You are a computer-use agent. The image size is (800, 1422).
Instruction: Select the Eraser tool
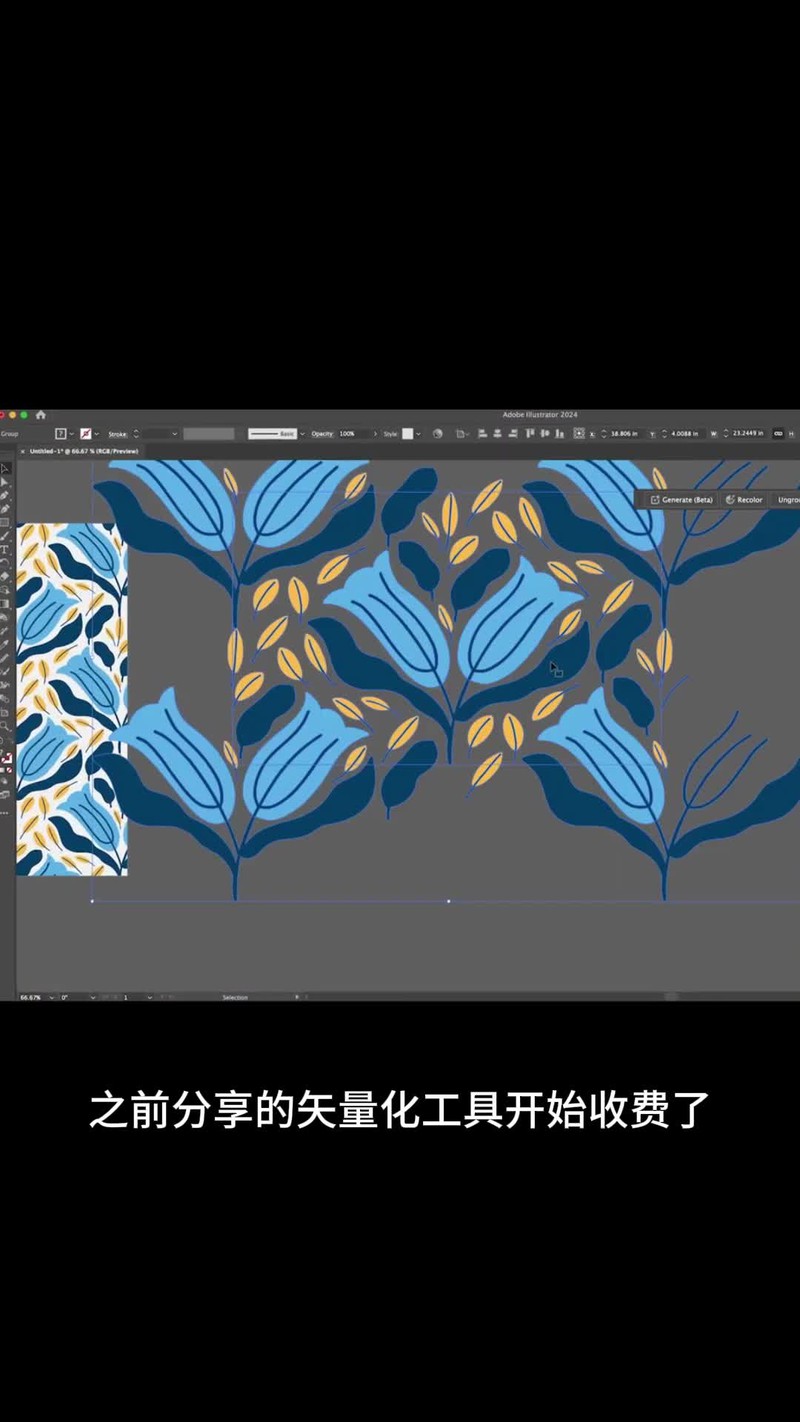tap(5, 577)
